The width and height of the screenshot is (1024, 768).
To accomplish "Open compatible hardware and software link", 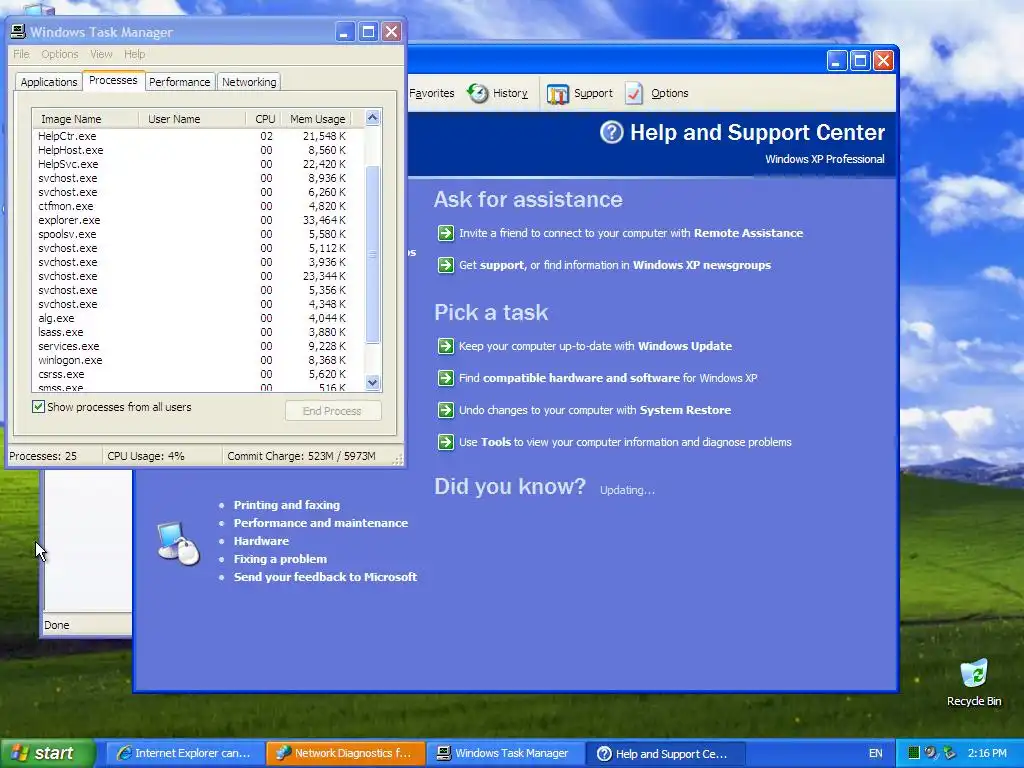I will coord(581,378).
